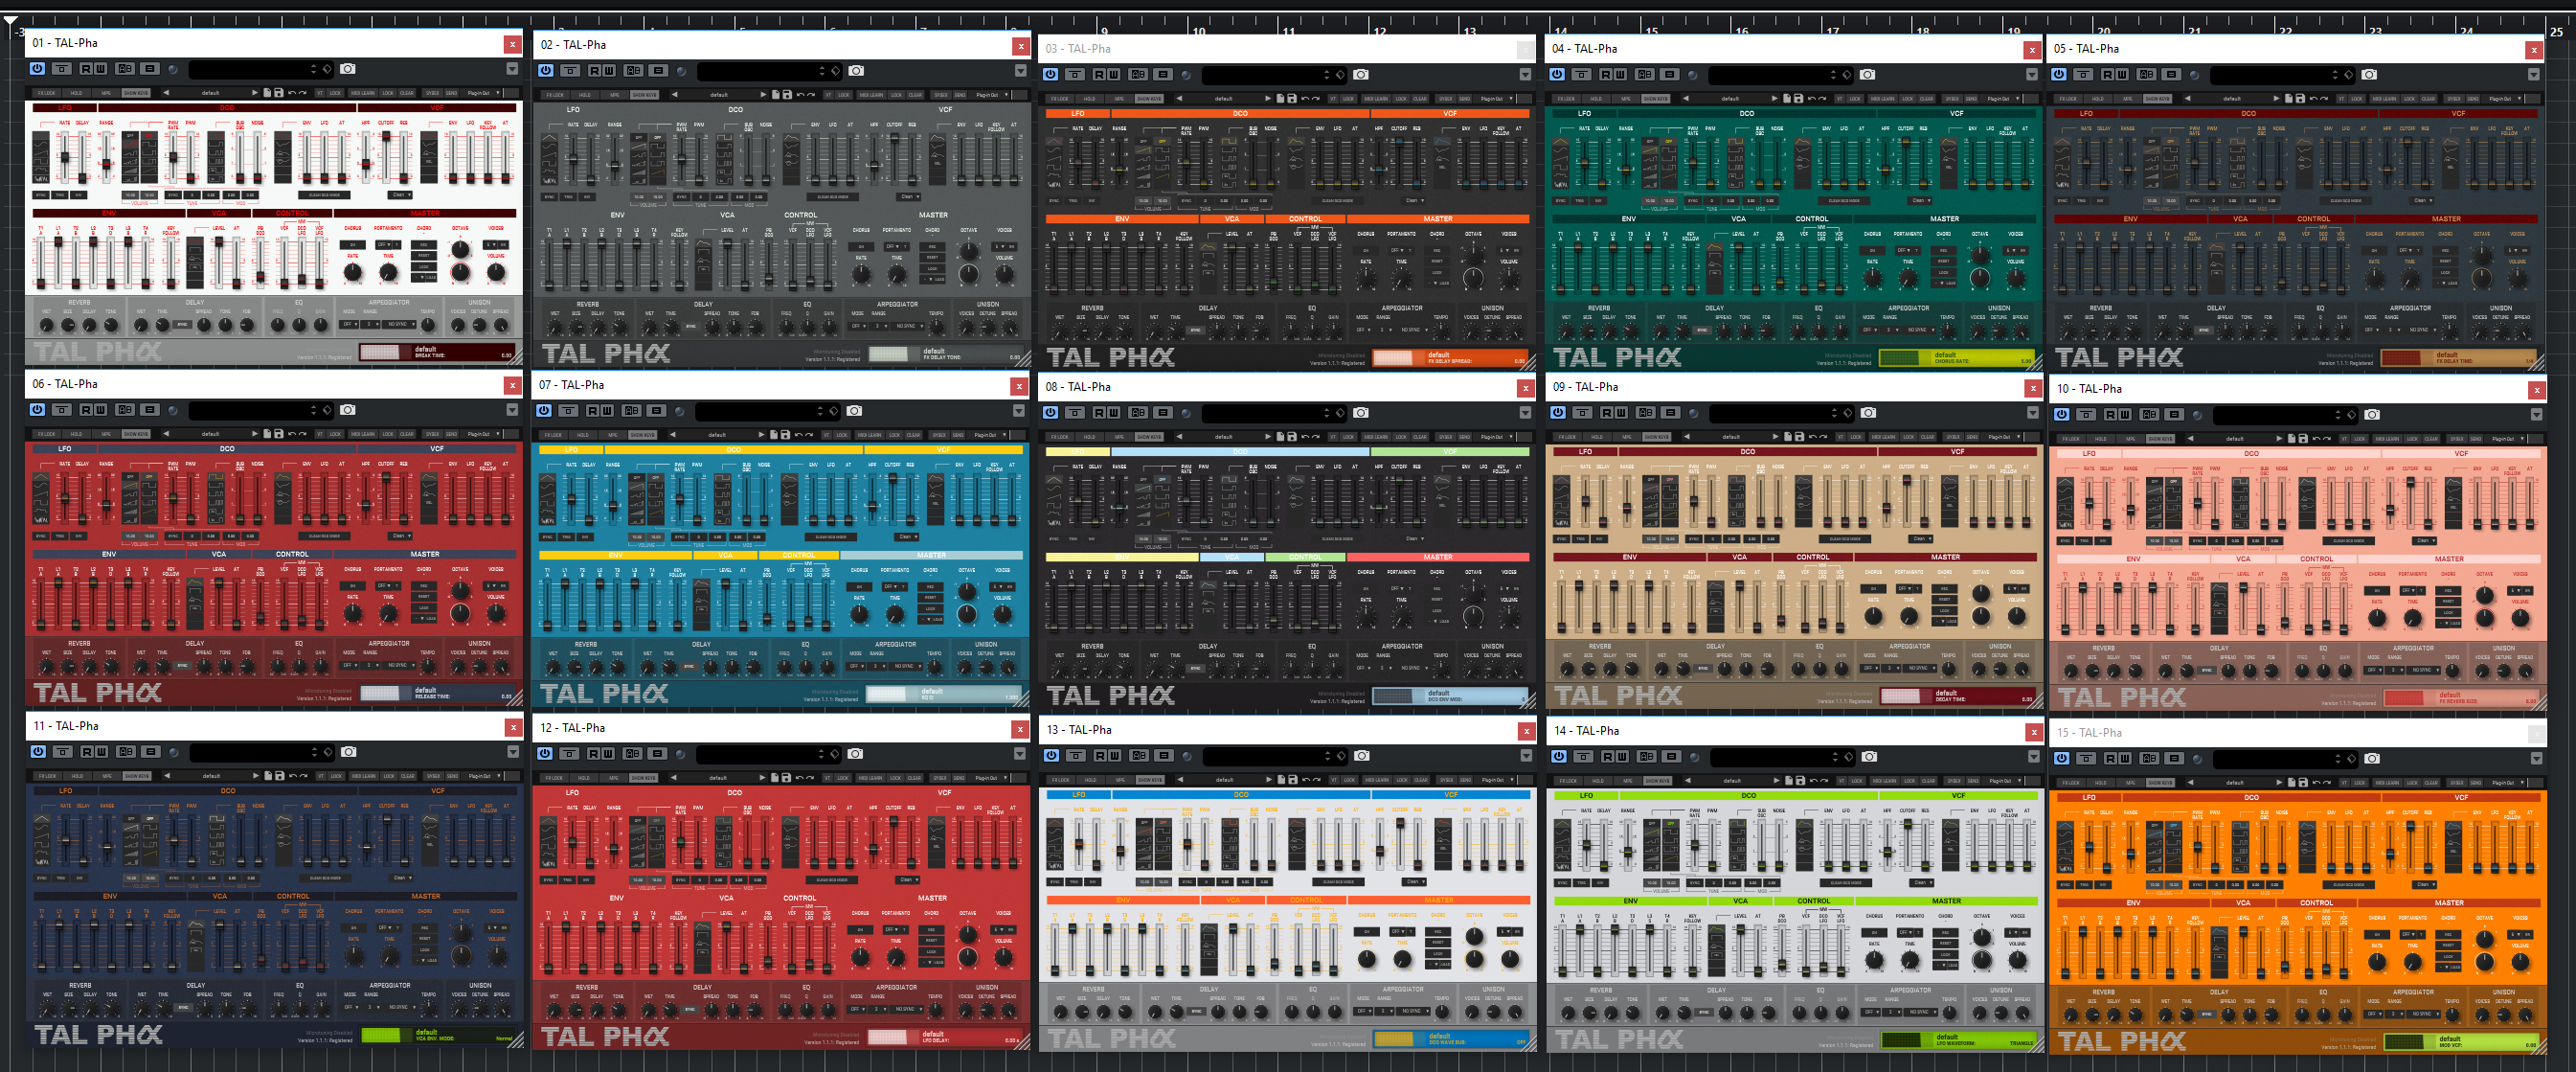Select square waveform in LFO selector, 01 - TAL-Pha

[41, 162]
